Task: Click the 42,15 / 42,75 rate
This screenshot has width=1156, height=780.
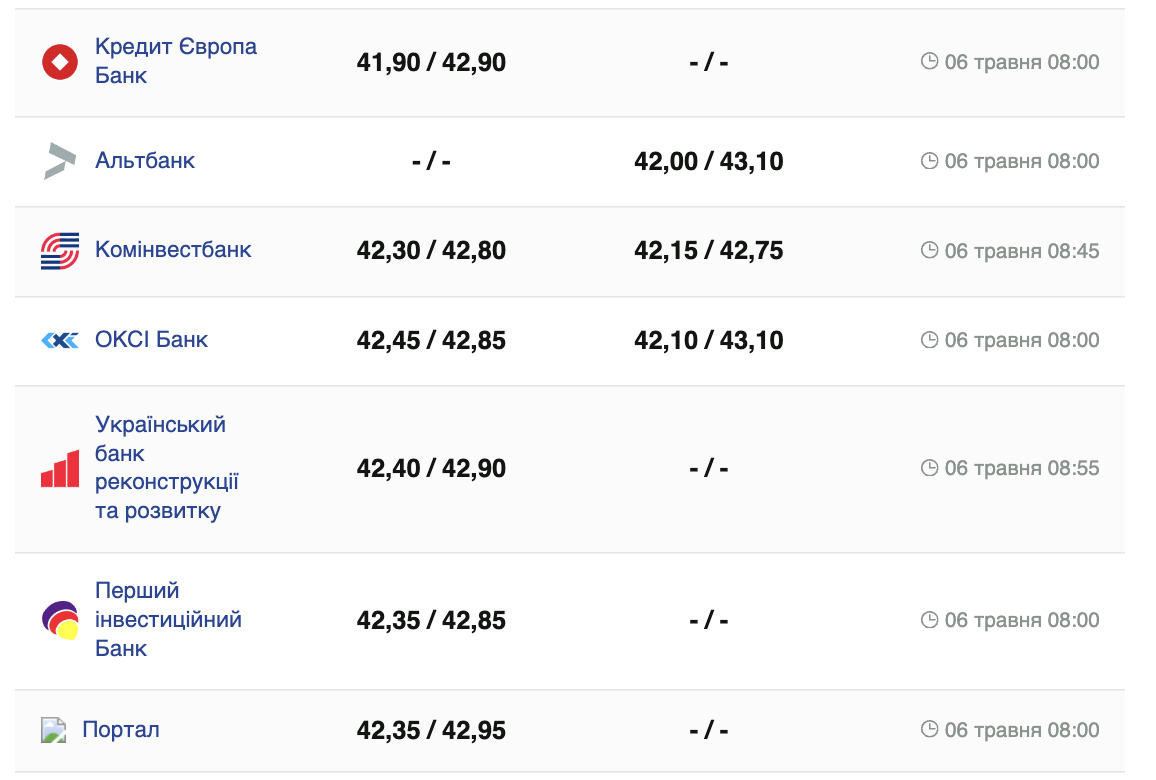Action: tap(708, 251)
